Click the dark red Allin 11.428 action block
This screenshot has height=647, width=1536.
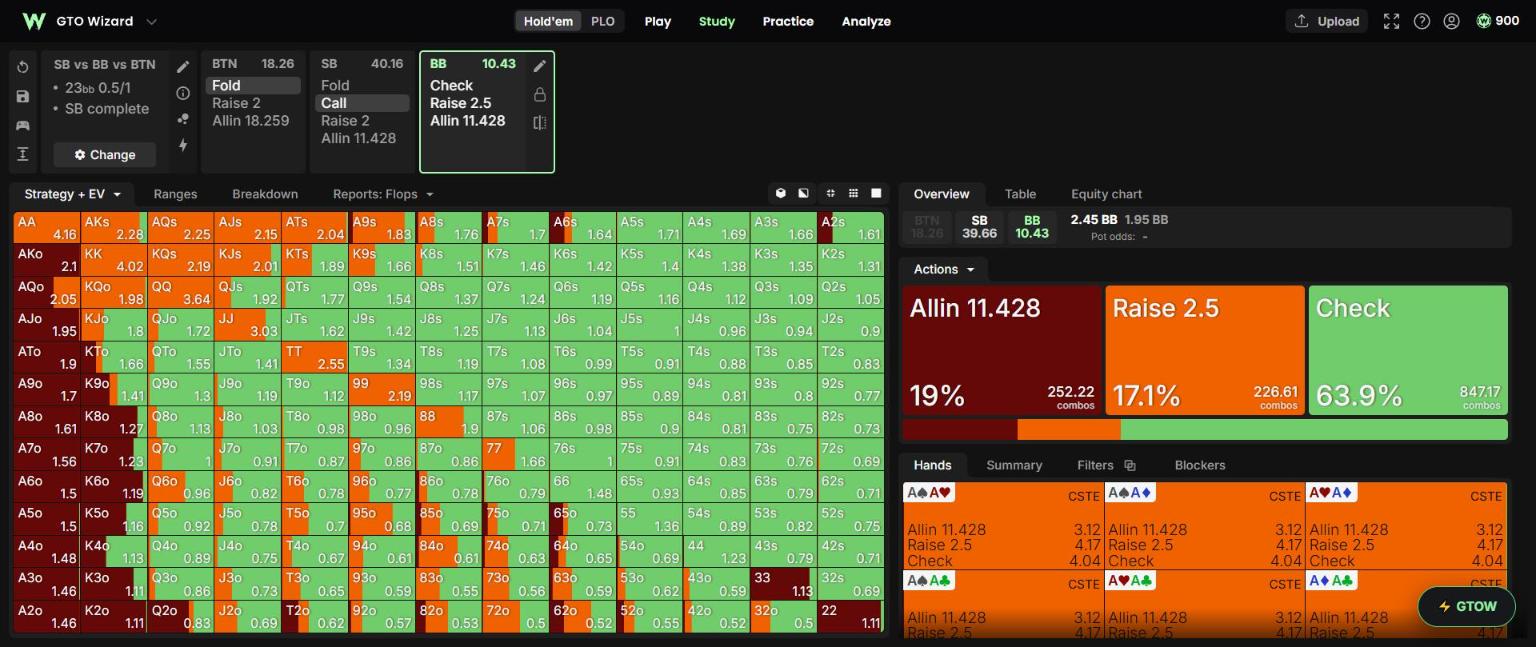pos(1002,351)
